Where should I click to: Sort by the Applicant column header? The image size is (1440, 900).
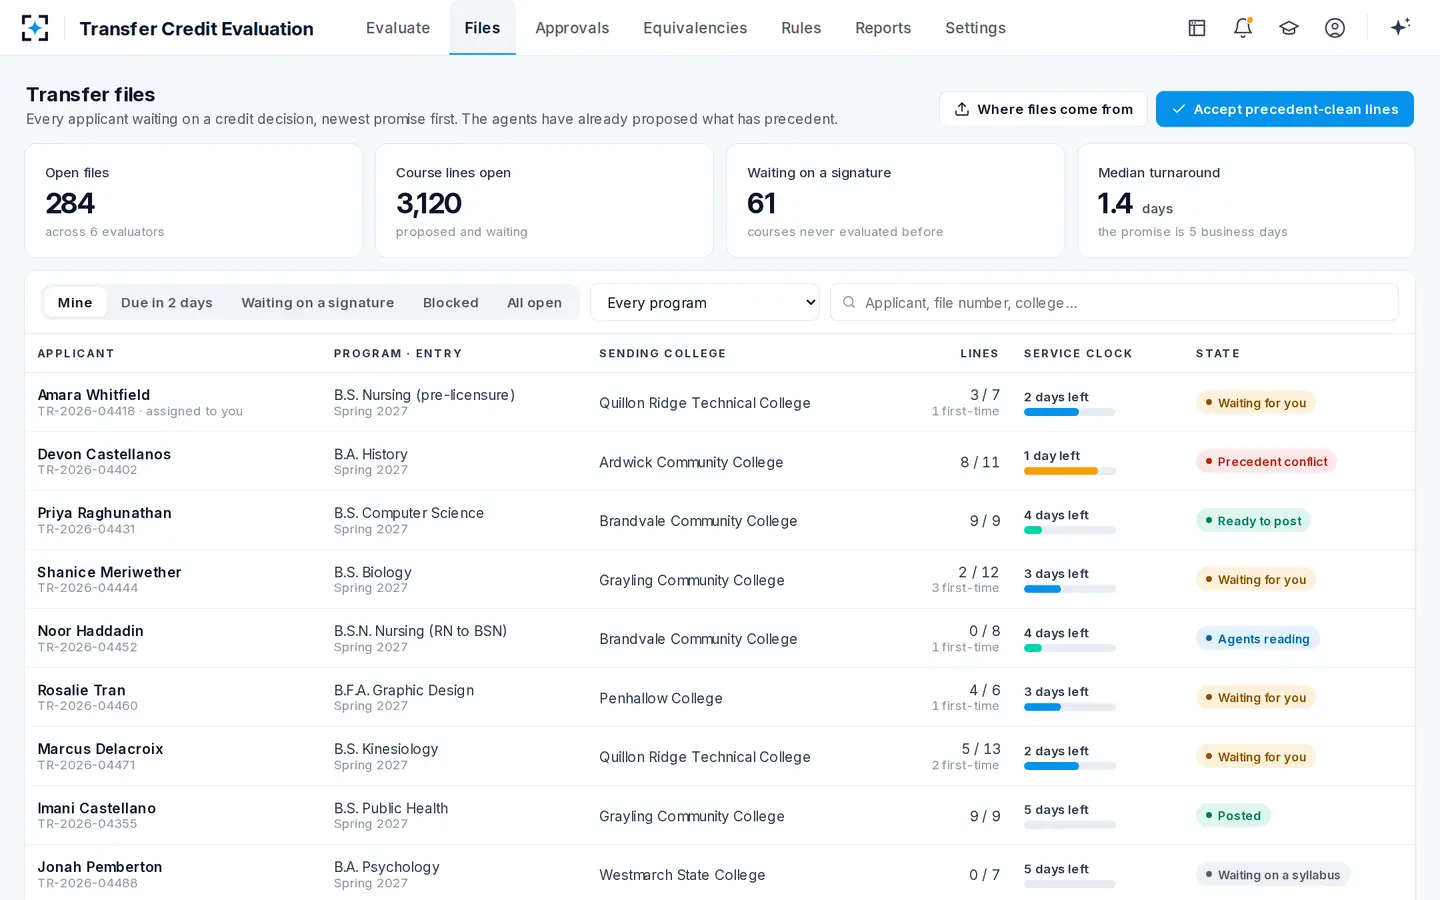coord(76,353)
